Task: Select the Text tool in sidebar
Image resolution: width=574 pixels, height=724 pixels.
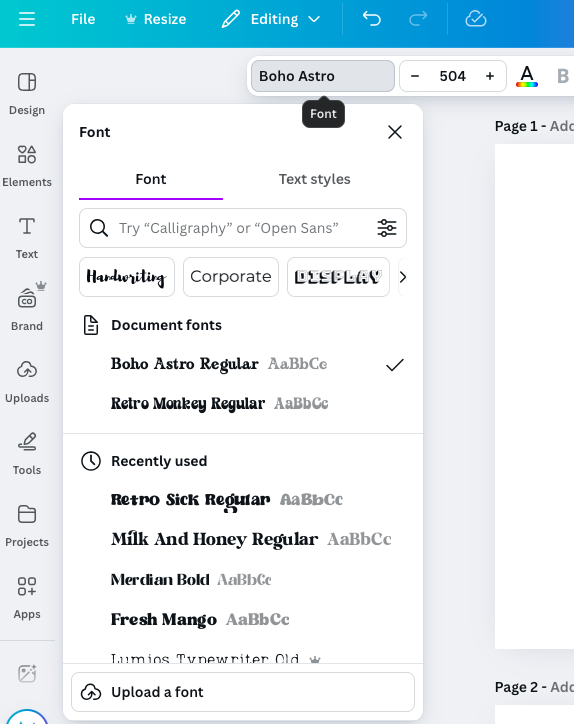Action: pyautogui.click(x=27, y=239)
